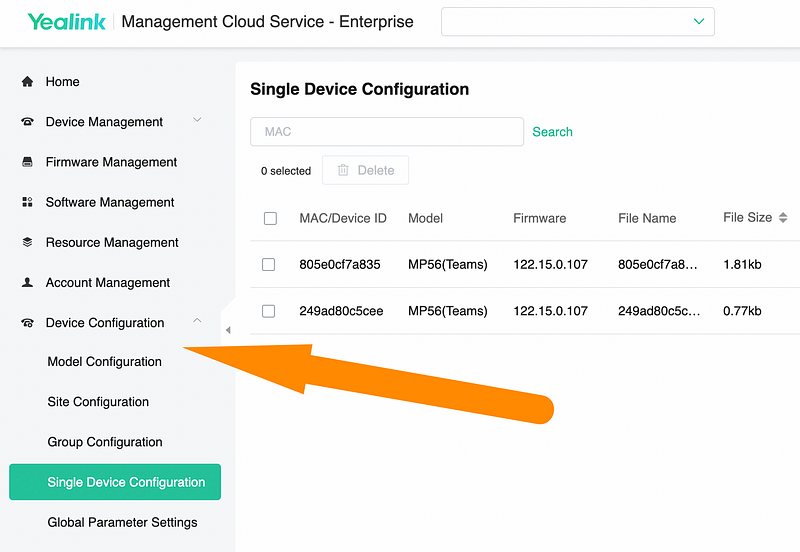Open the enterprise dropdown at top
The height and width of the screenshot is (552, 800).
578,21
